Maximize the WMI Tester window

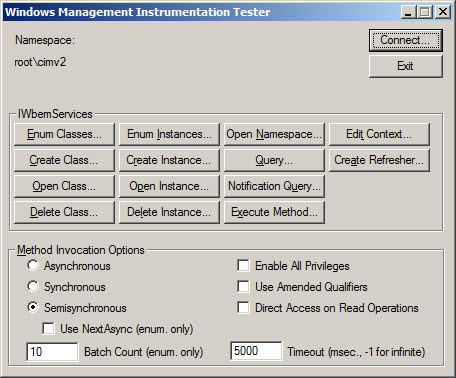[x=425, y=12]
